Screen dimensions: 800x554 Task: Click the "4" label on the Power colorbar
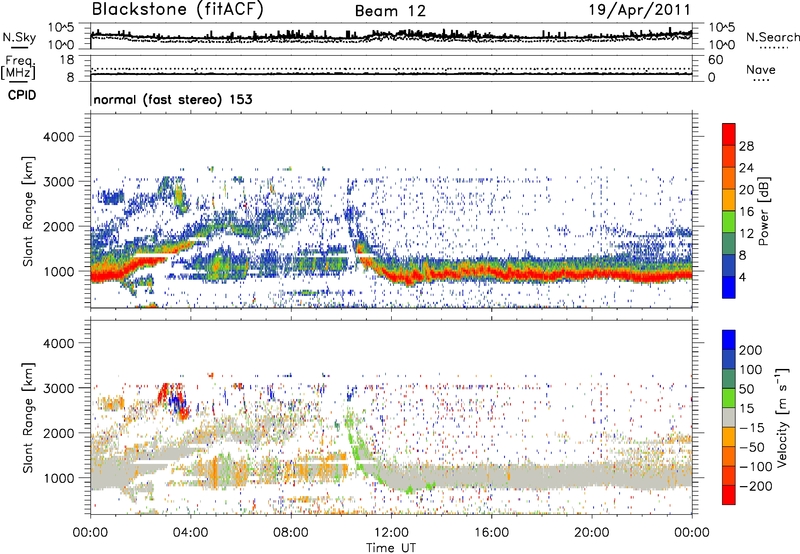(x=743, y=277)
